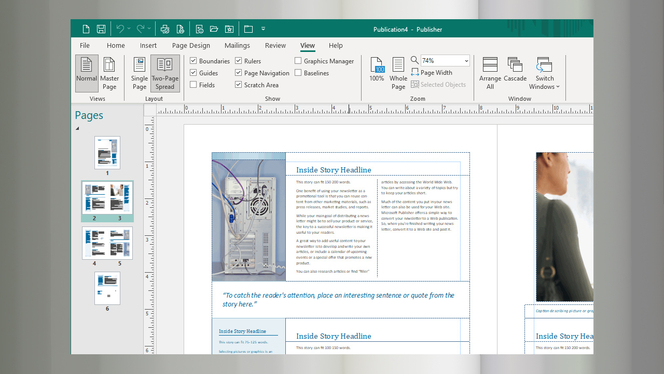The width and height of the screenshot is (664, 374).
Task: Select page 6 thumbnail
Action: [x=107, y=288]
